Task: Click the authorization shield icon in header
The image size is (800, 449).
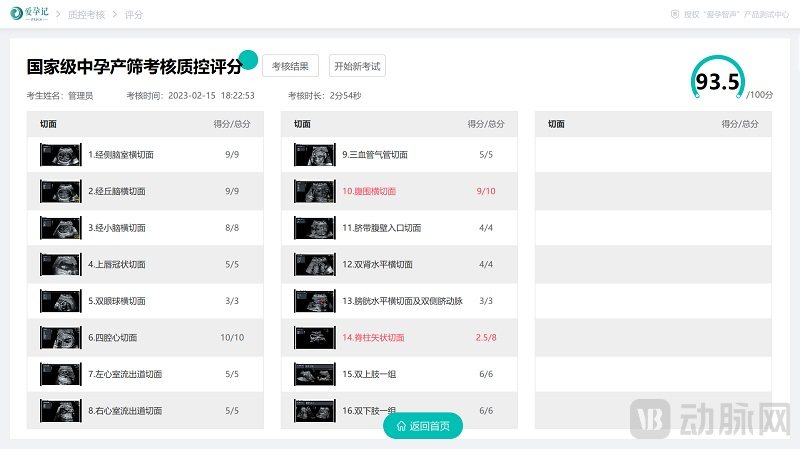Action: click(x=674, y=14)
